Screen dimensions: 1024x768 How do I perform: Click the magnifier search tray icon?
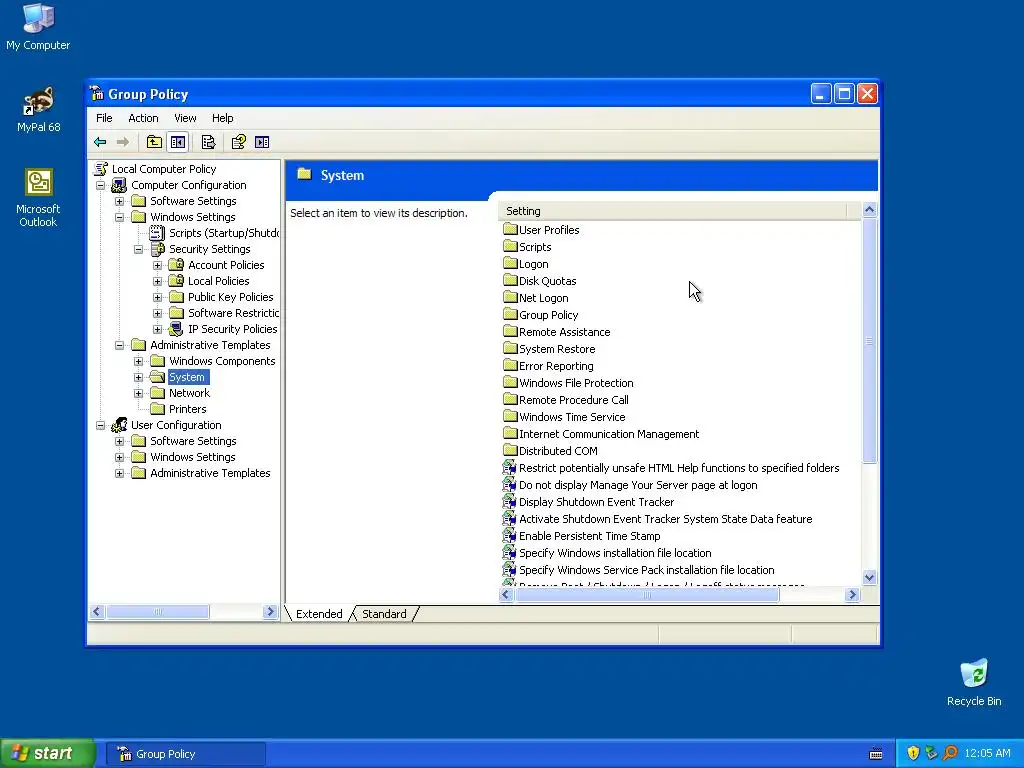[x=951, y=753]
